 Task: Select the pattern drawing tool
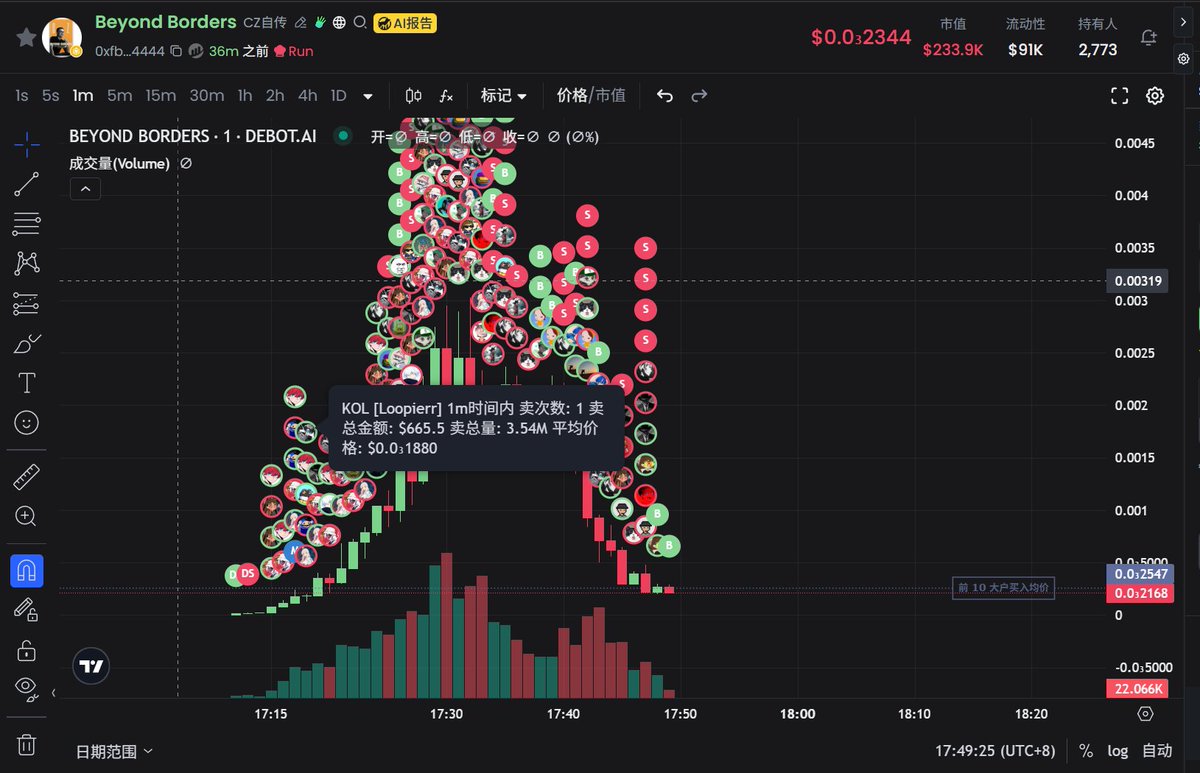(x=27, y=264)
